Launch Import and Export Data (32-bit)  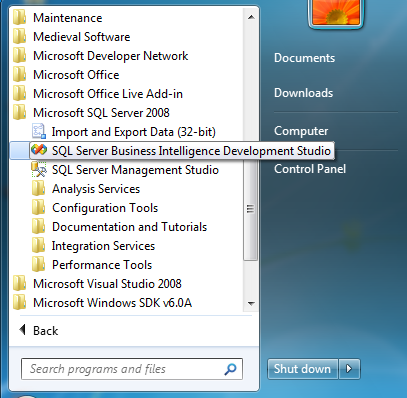point(134,132)
